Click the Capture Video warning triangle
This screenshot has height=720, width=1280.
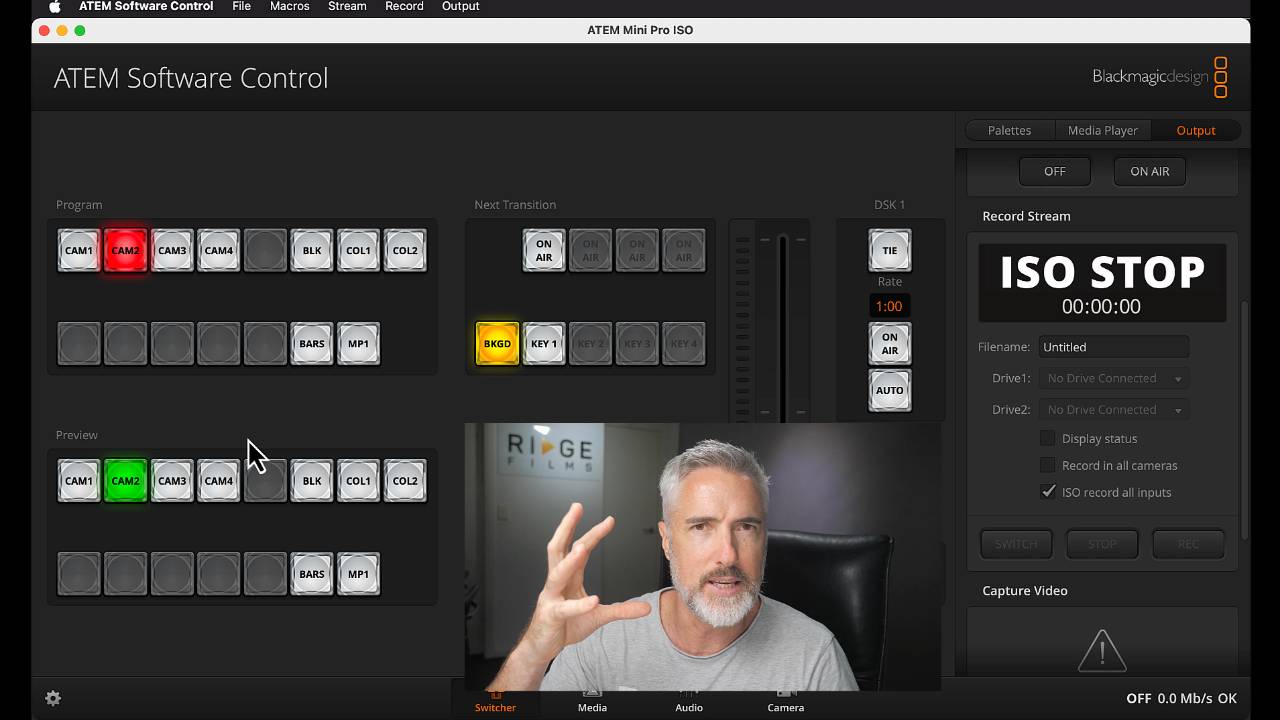(x=1101, y=649)
